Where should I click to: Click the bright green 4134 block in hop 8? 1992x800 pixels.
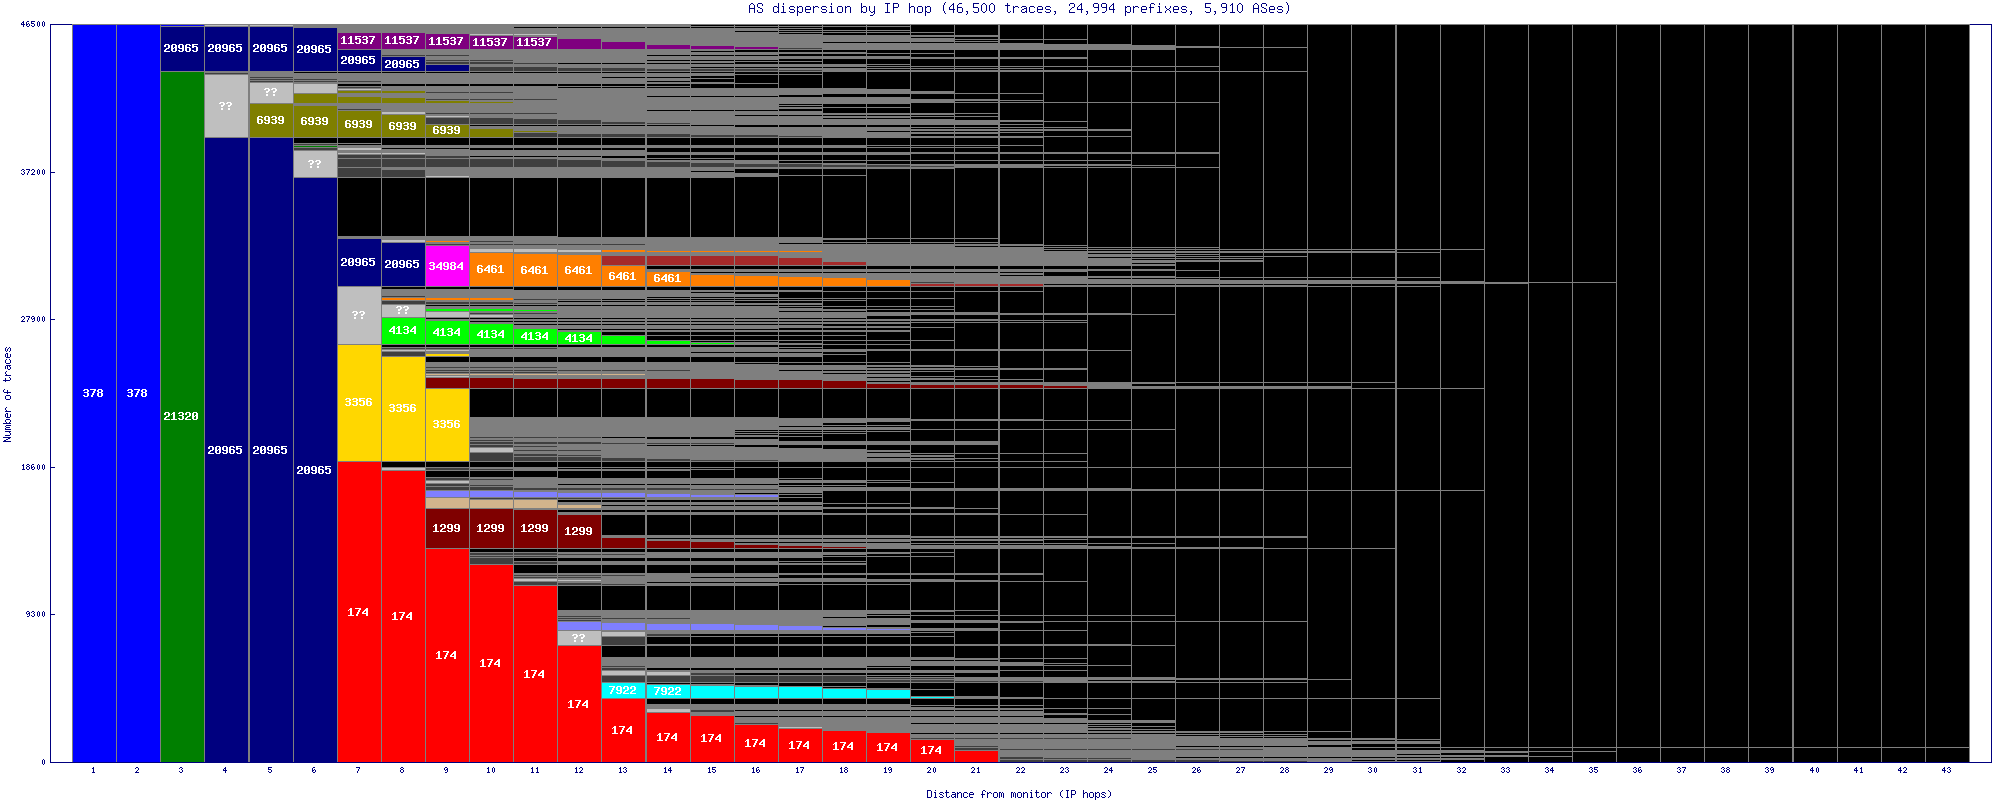click(x=402, y=330)
